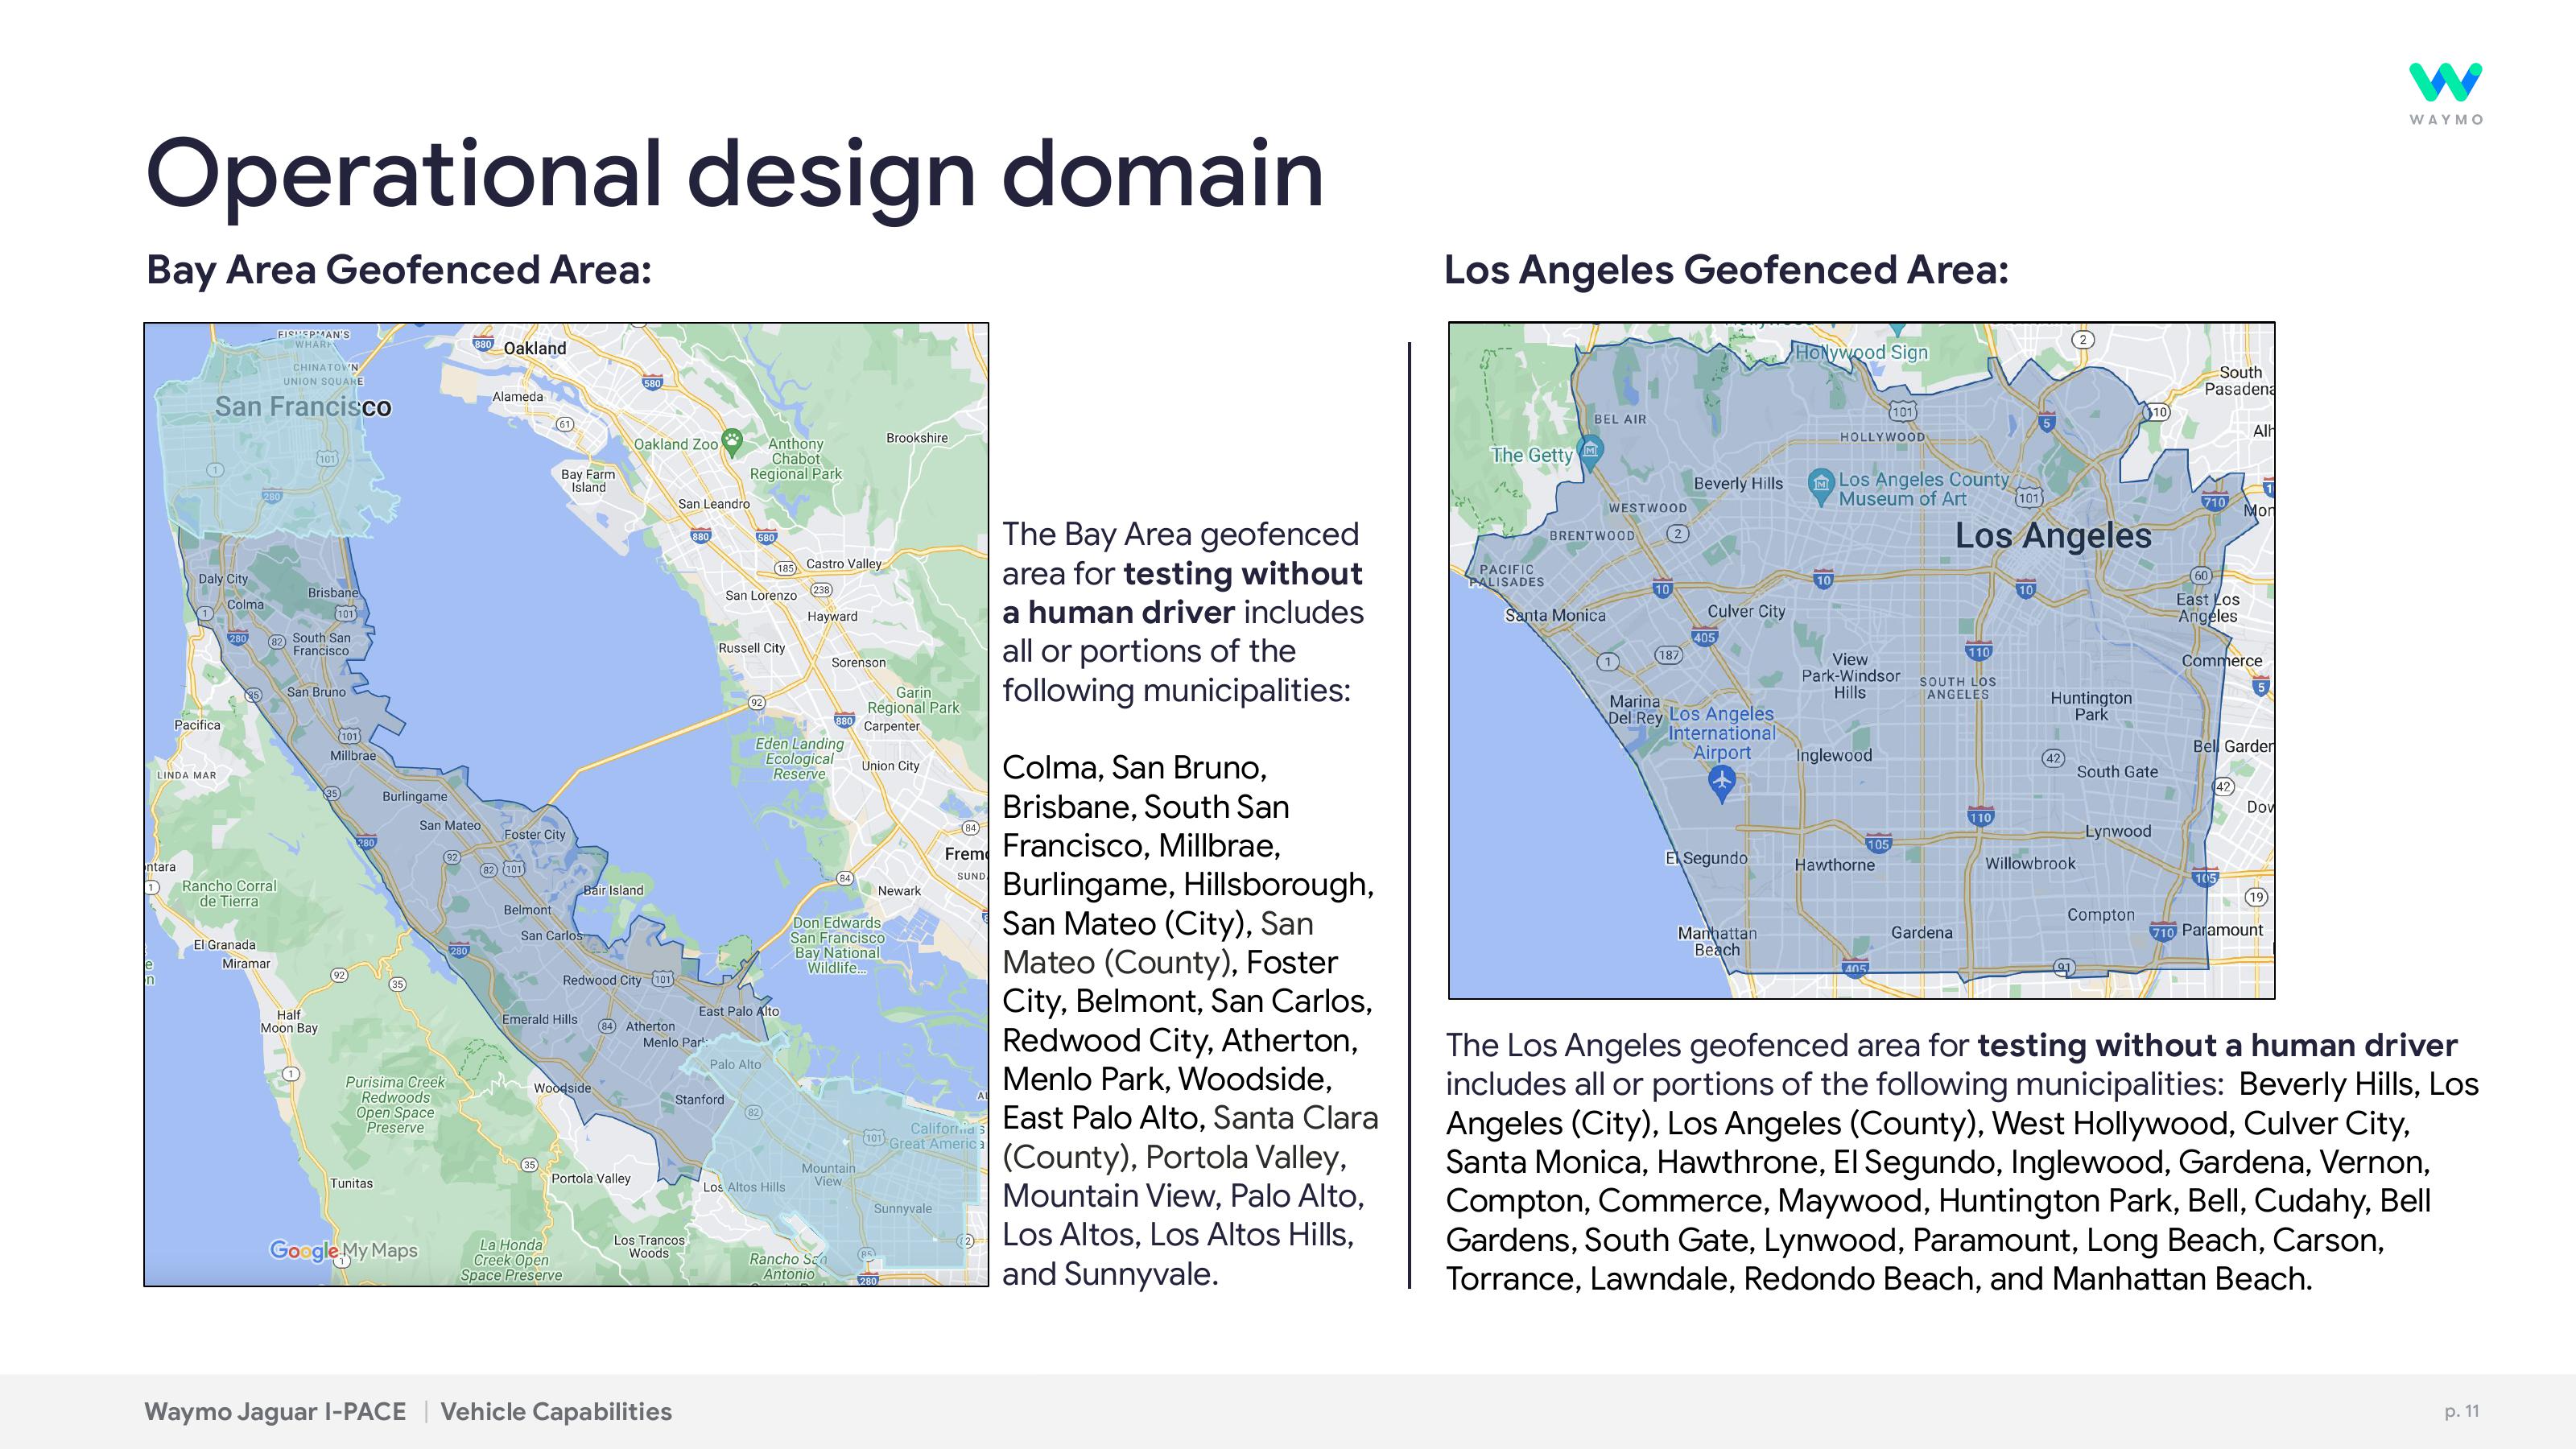Screen dimensions: 2576x1449
Task: Click the 'El Segundo' map label
Action: tap(1706, 858)
